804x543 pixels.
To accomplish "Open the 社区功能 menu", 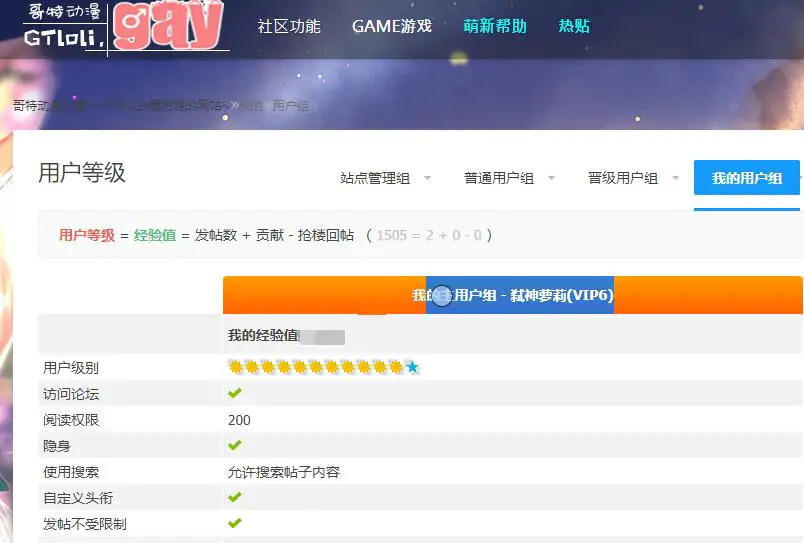I will click(289, 26).
